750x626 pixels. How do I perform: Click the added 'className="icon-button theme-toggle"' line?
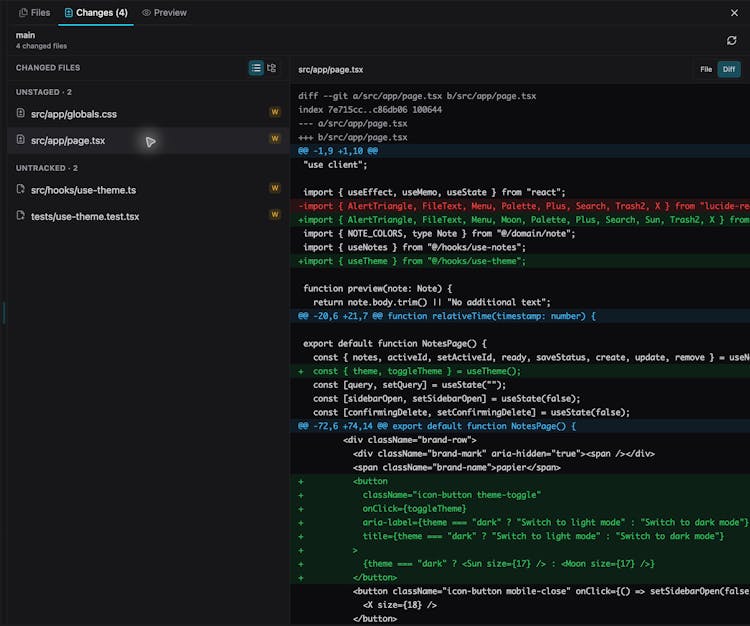pos(520,495)
